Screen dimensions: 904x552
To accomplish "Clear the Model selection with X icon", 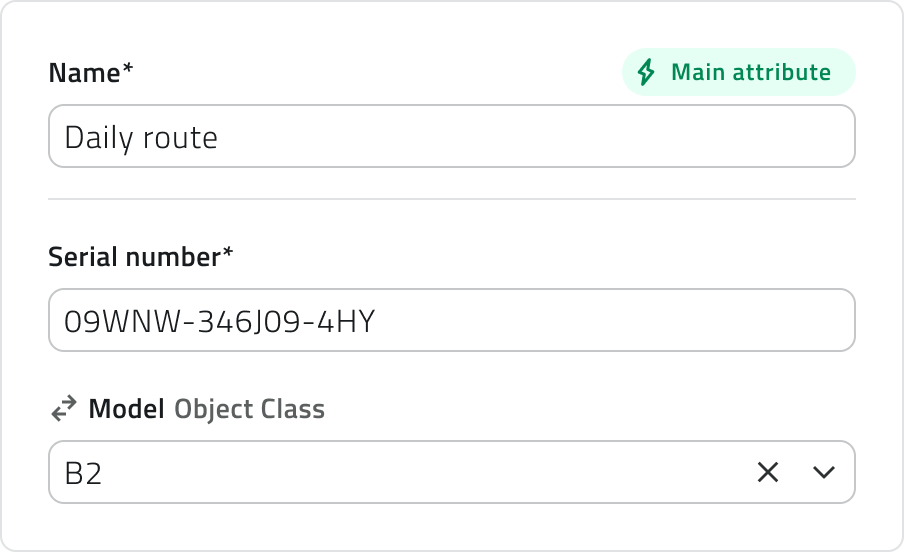I will [x=768, y=472].
